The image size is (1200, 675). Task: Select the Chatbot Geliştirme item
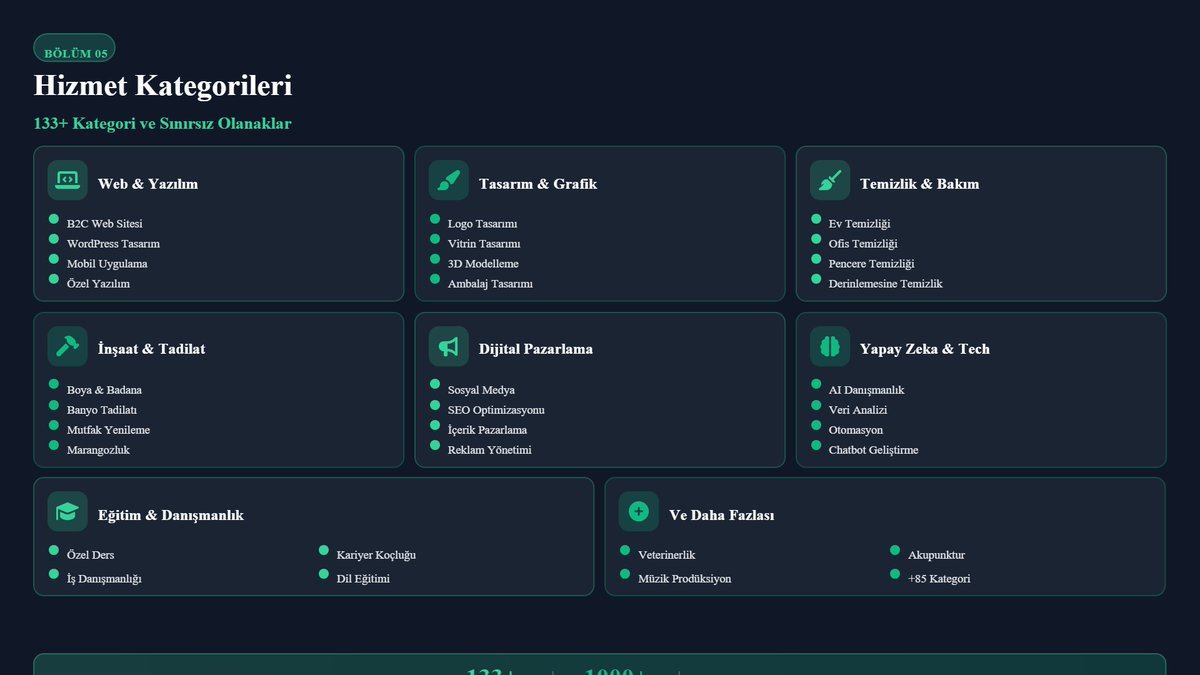coord(873,450)
